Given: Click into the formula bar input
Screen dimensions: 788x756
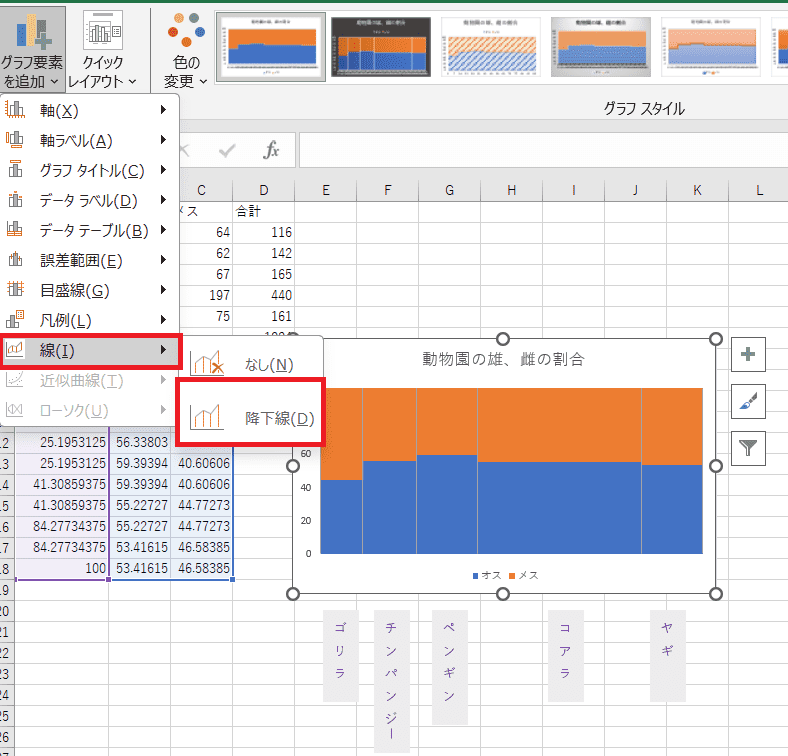Looking at the screenshot, I should point(543,150).
